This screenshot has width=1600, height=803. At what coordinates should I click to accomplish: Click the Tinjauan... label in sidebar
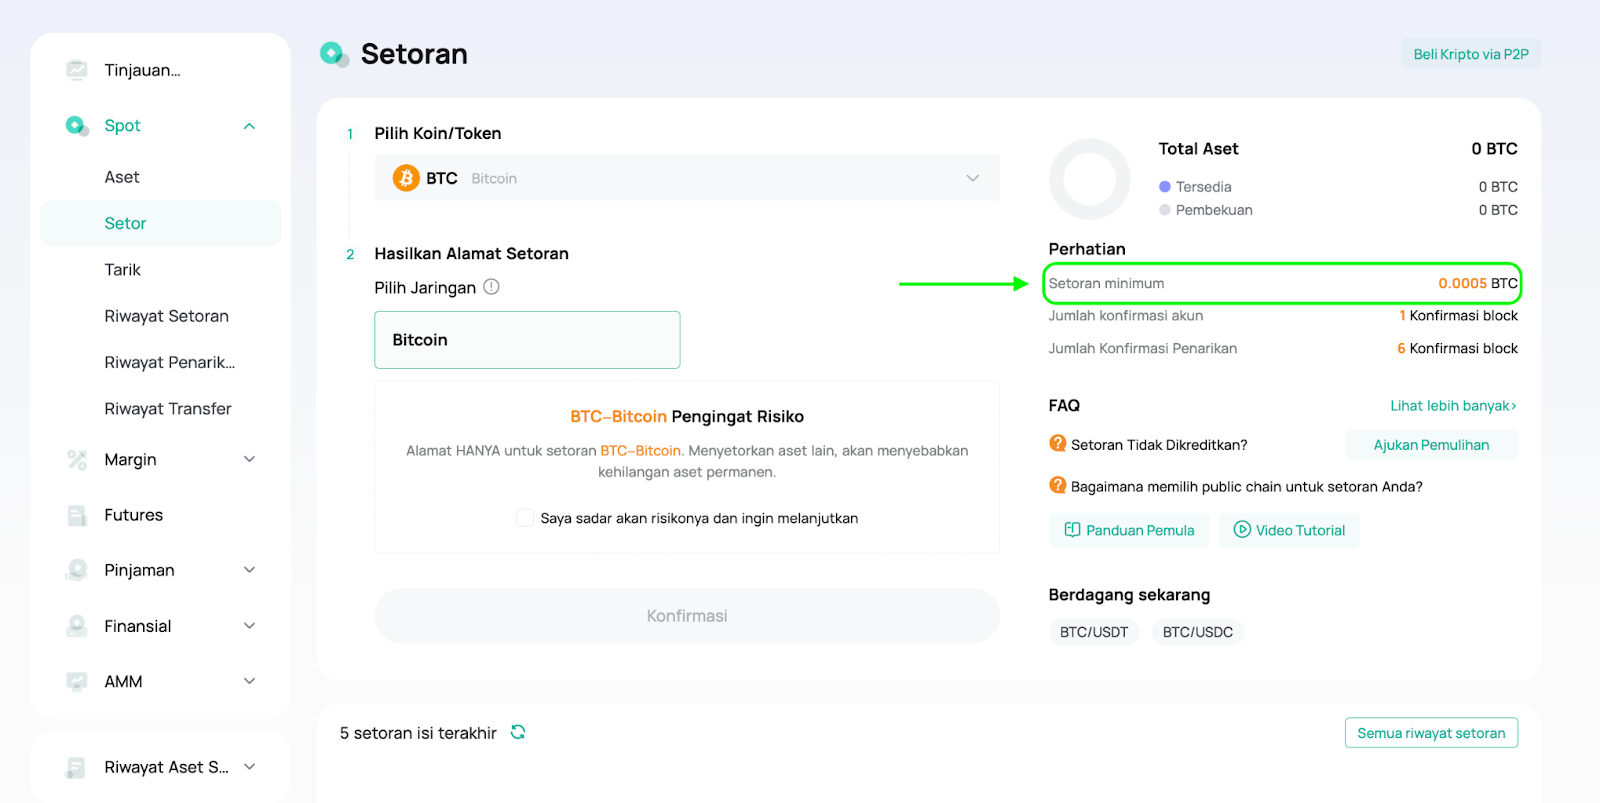(143, 70)
